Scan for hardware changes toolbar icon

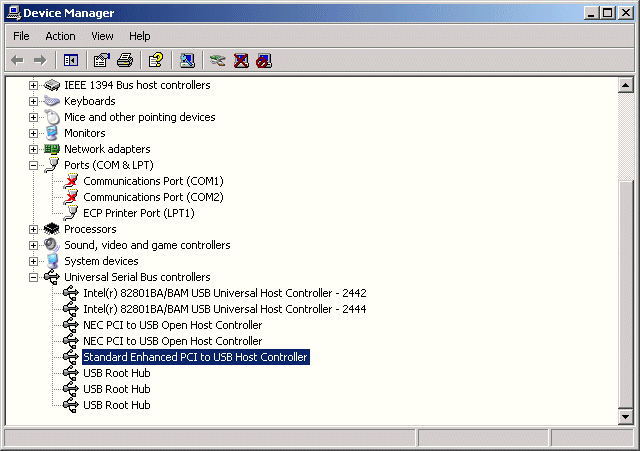(x=187, y=61)
